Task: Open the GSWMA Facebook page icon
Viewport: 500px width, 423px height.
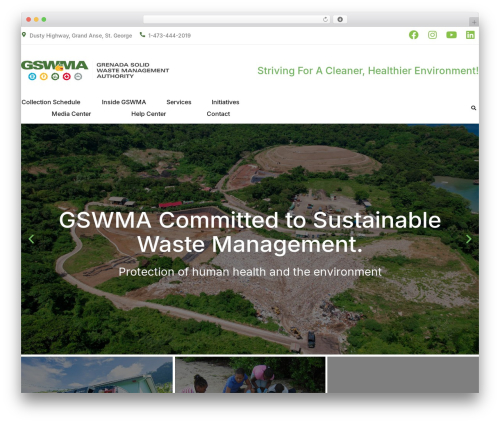Action: pyautogui.click(x=413, y=35)
